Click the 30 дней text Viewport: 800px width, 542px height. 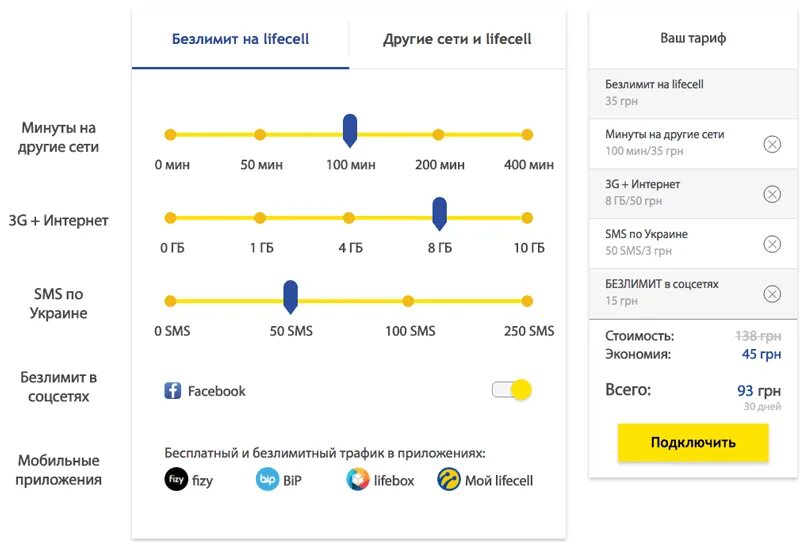click(762, 407)
